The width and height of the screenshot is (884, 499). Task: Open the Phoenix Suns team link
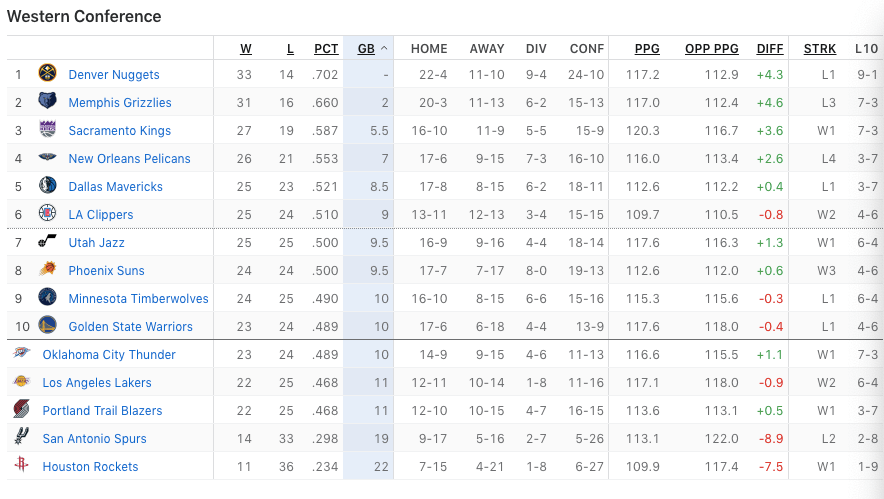pyautogui.click(x=107, y=271)
